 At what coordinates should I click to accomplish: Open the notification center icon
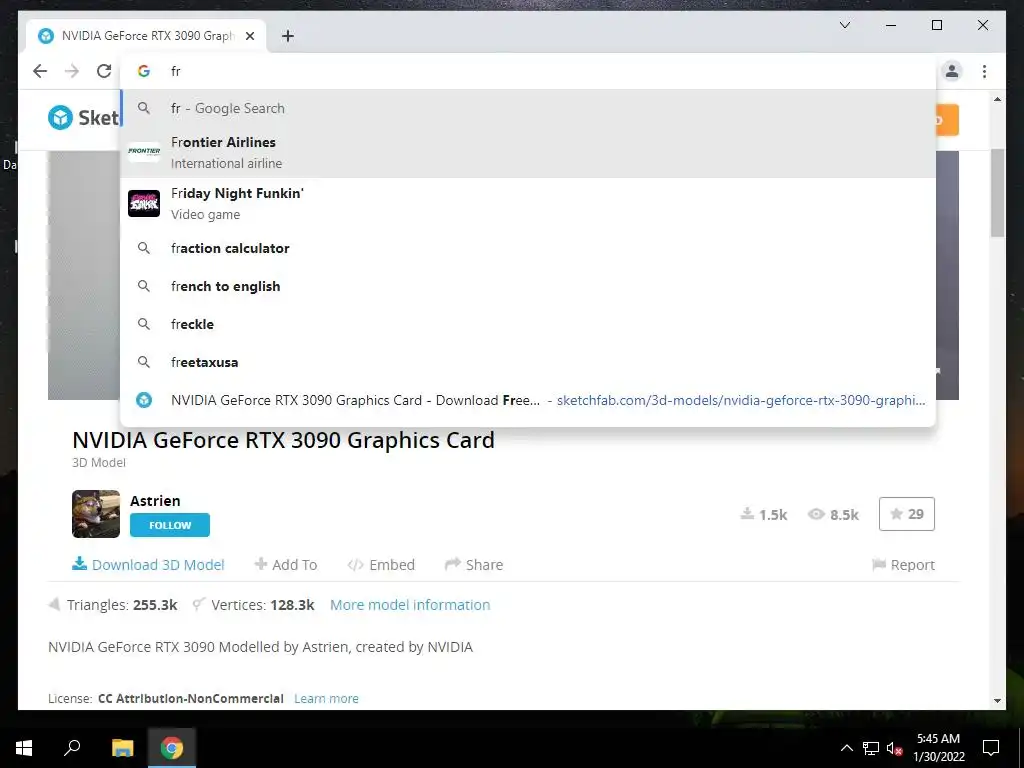click(x=991, y=748)
